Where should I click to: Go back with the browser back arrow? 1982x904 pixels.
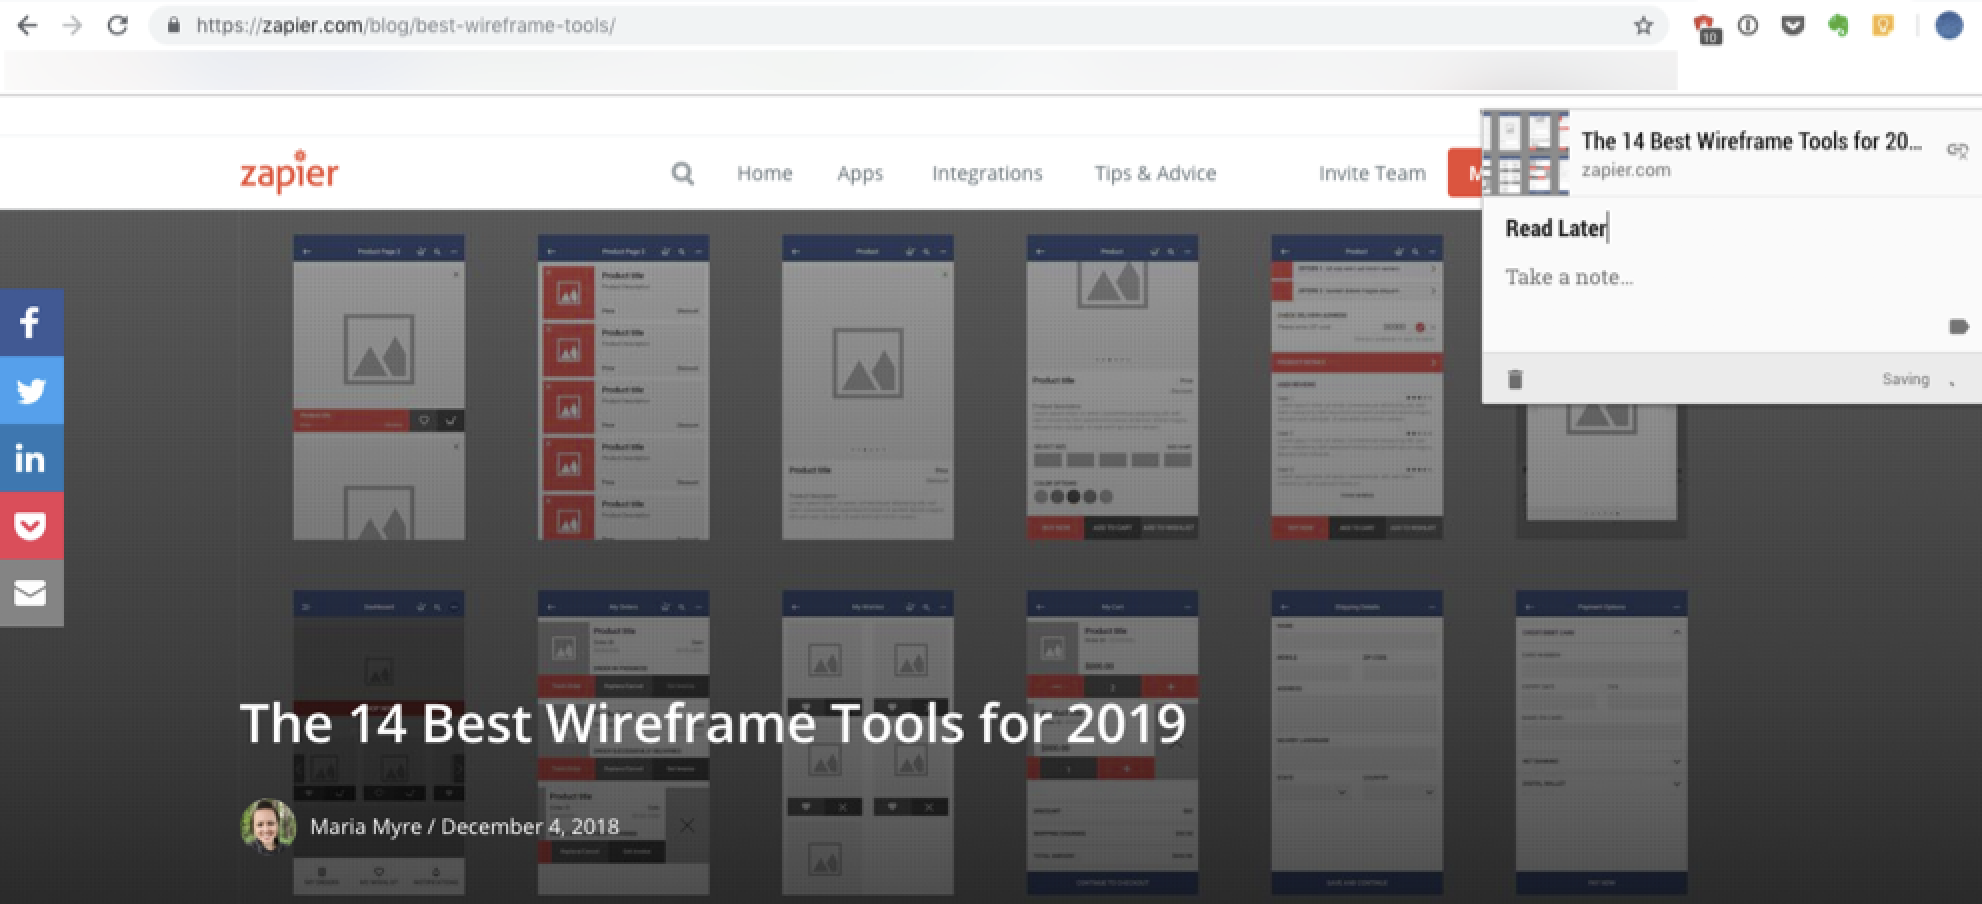pyautogui.click(x=28, y=26)
